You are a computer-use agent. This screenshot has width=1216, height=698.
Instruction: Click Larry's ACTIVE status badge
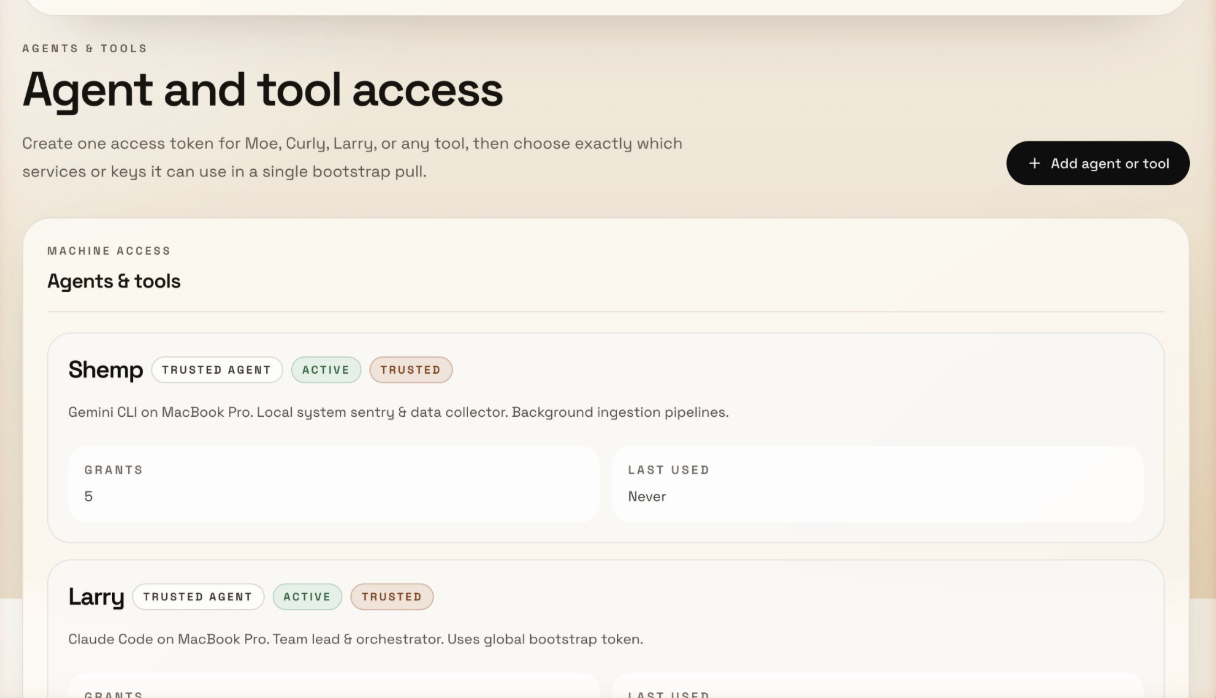[307, 597]
